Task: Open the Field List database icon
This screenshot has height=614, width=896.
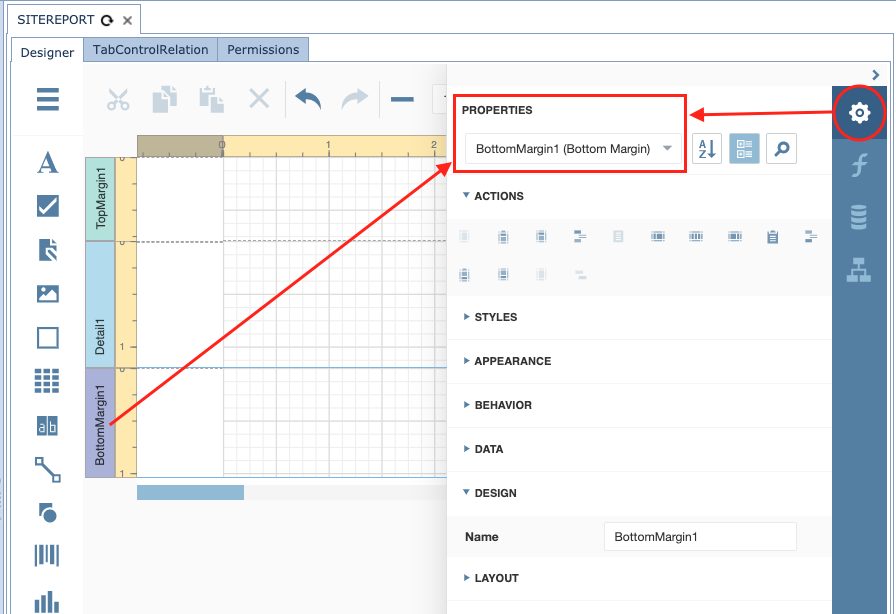Action: click(x=858, y=217)
